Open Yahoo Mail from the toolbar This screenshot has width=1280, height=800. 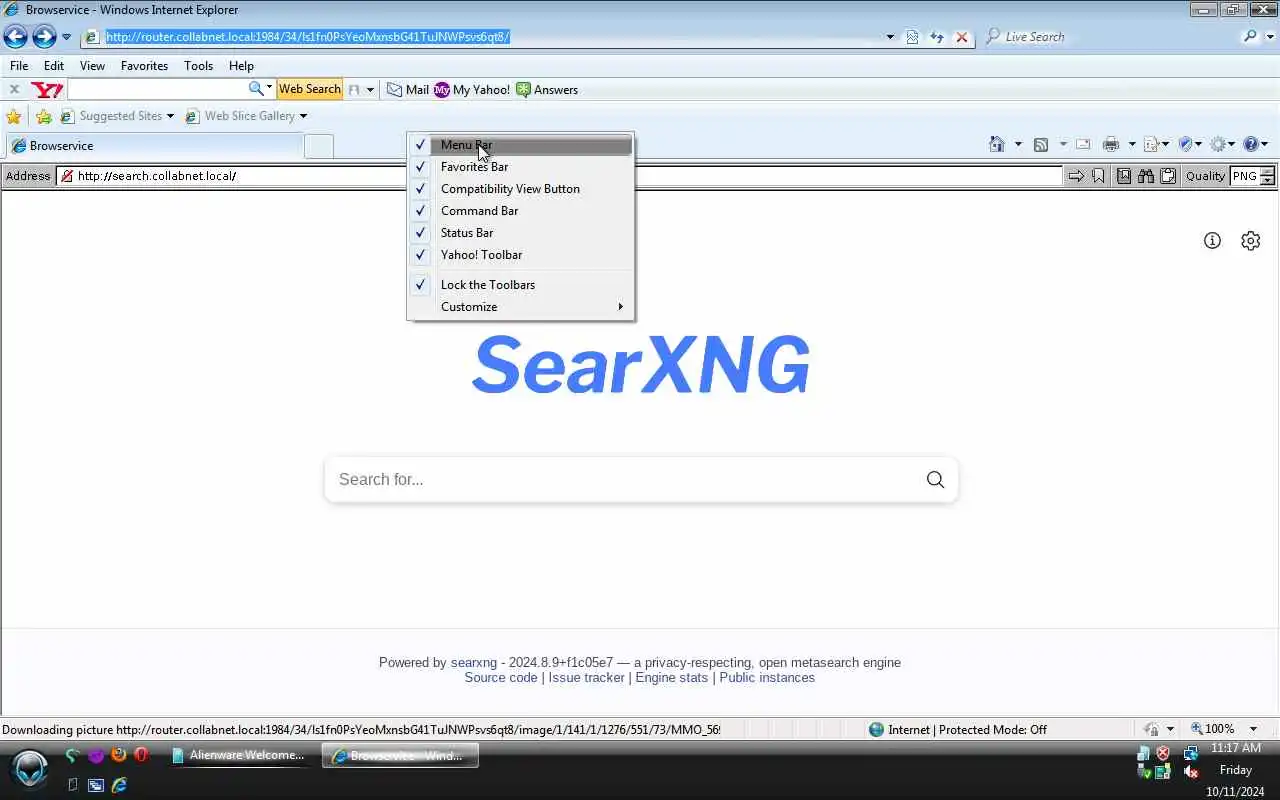pos(408,89)
